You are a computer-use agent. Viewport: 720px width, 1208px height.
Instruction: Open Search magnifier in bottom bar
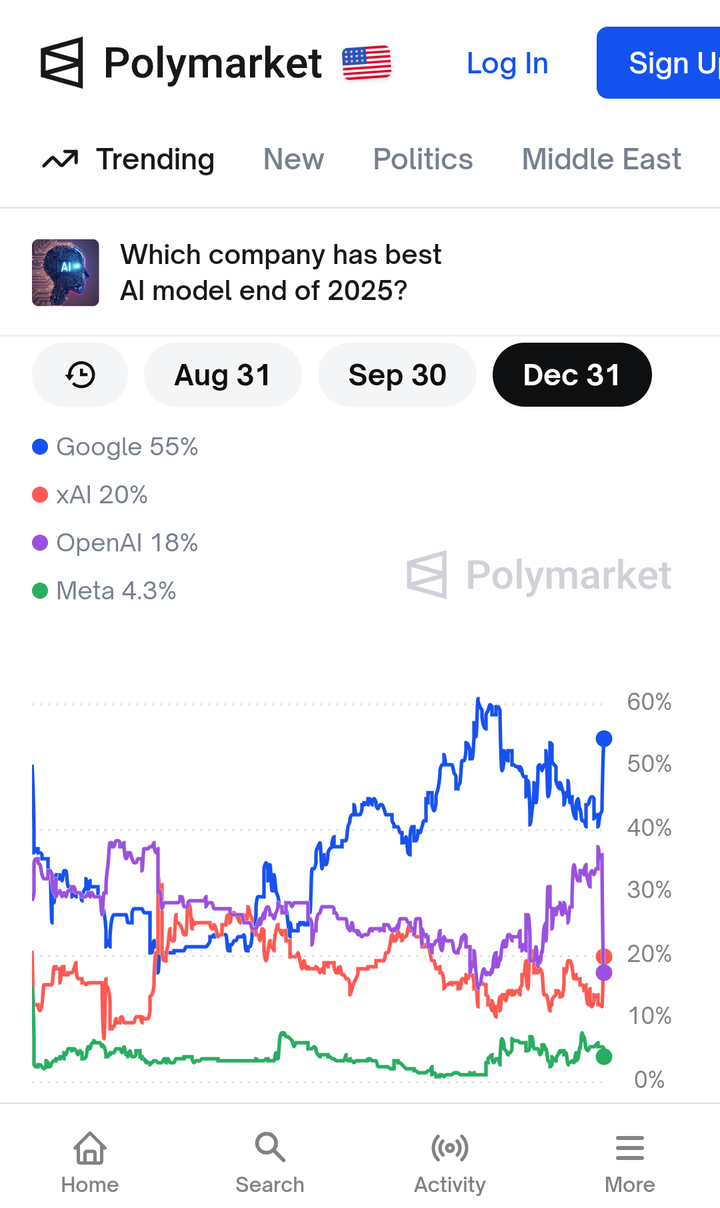point(270,1147)
